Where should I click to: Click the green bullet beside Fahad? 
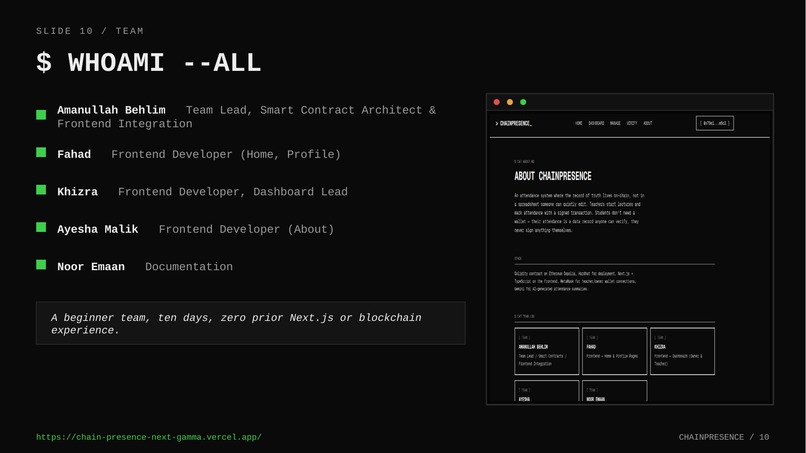click(x=41, y=152)
